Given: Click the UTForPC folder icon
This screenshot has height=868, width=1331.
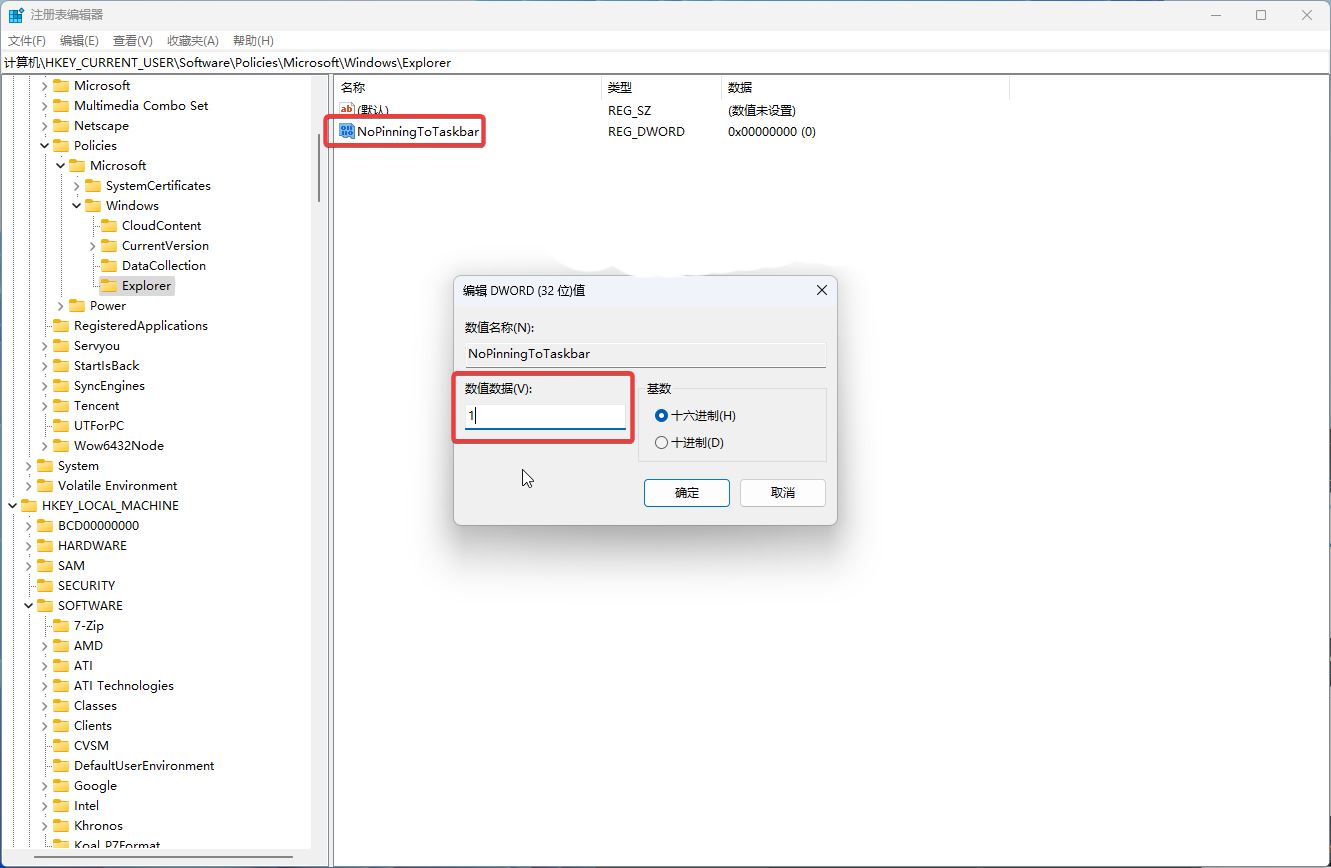Looking at the screenshot, I should pyautogui.click(x=61, y=425).
